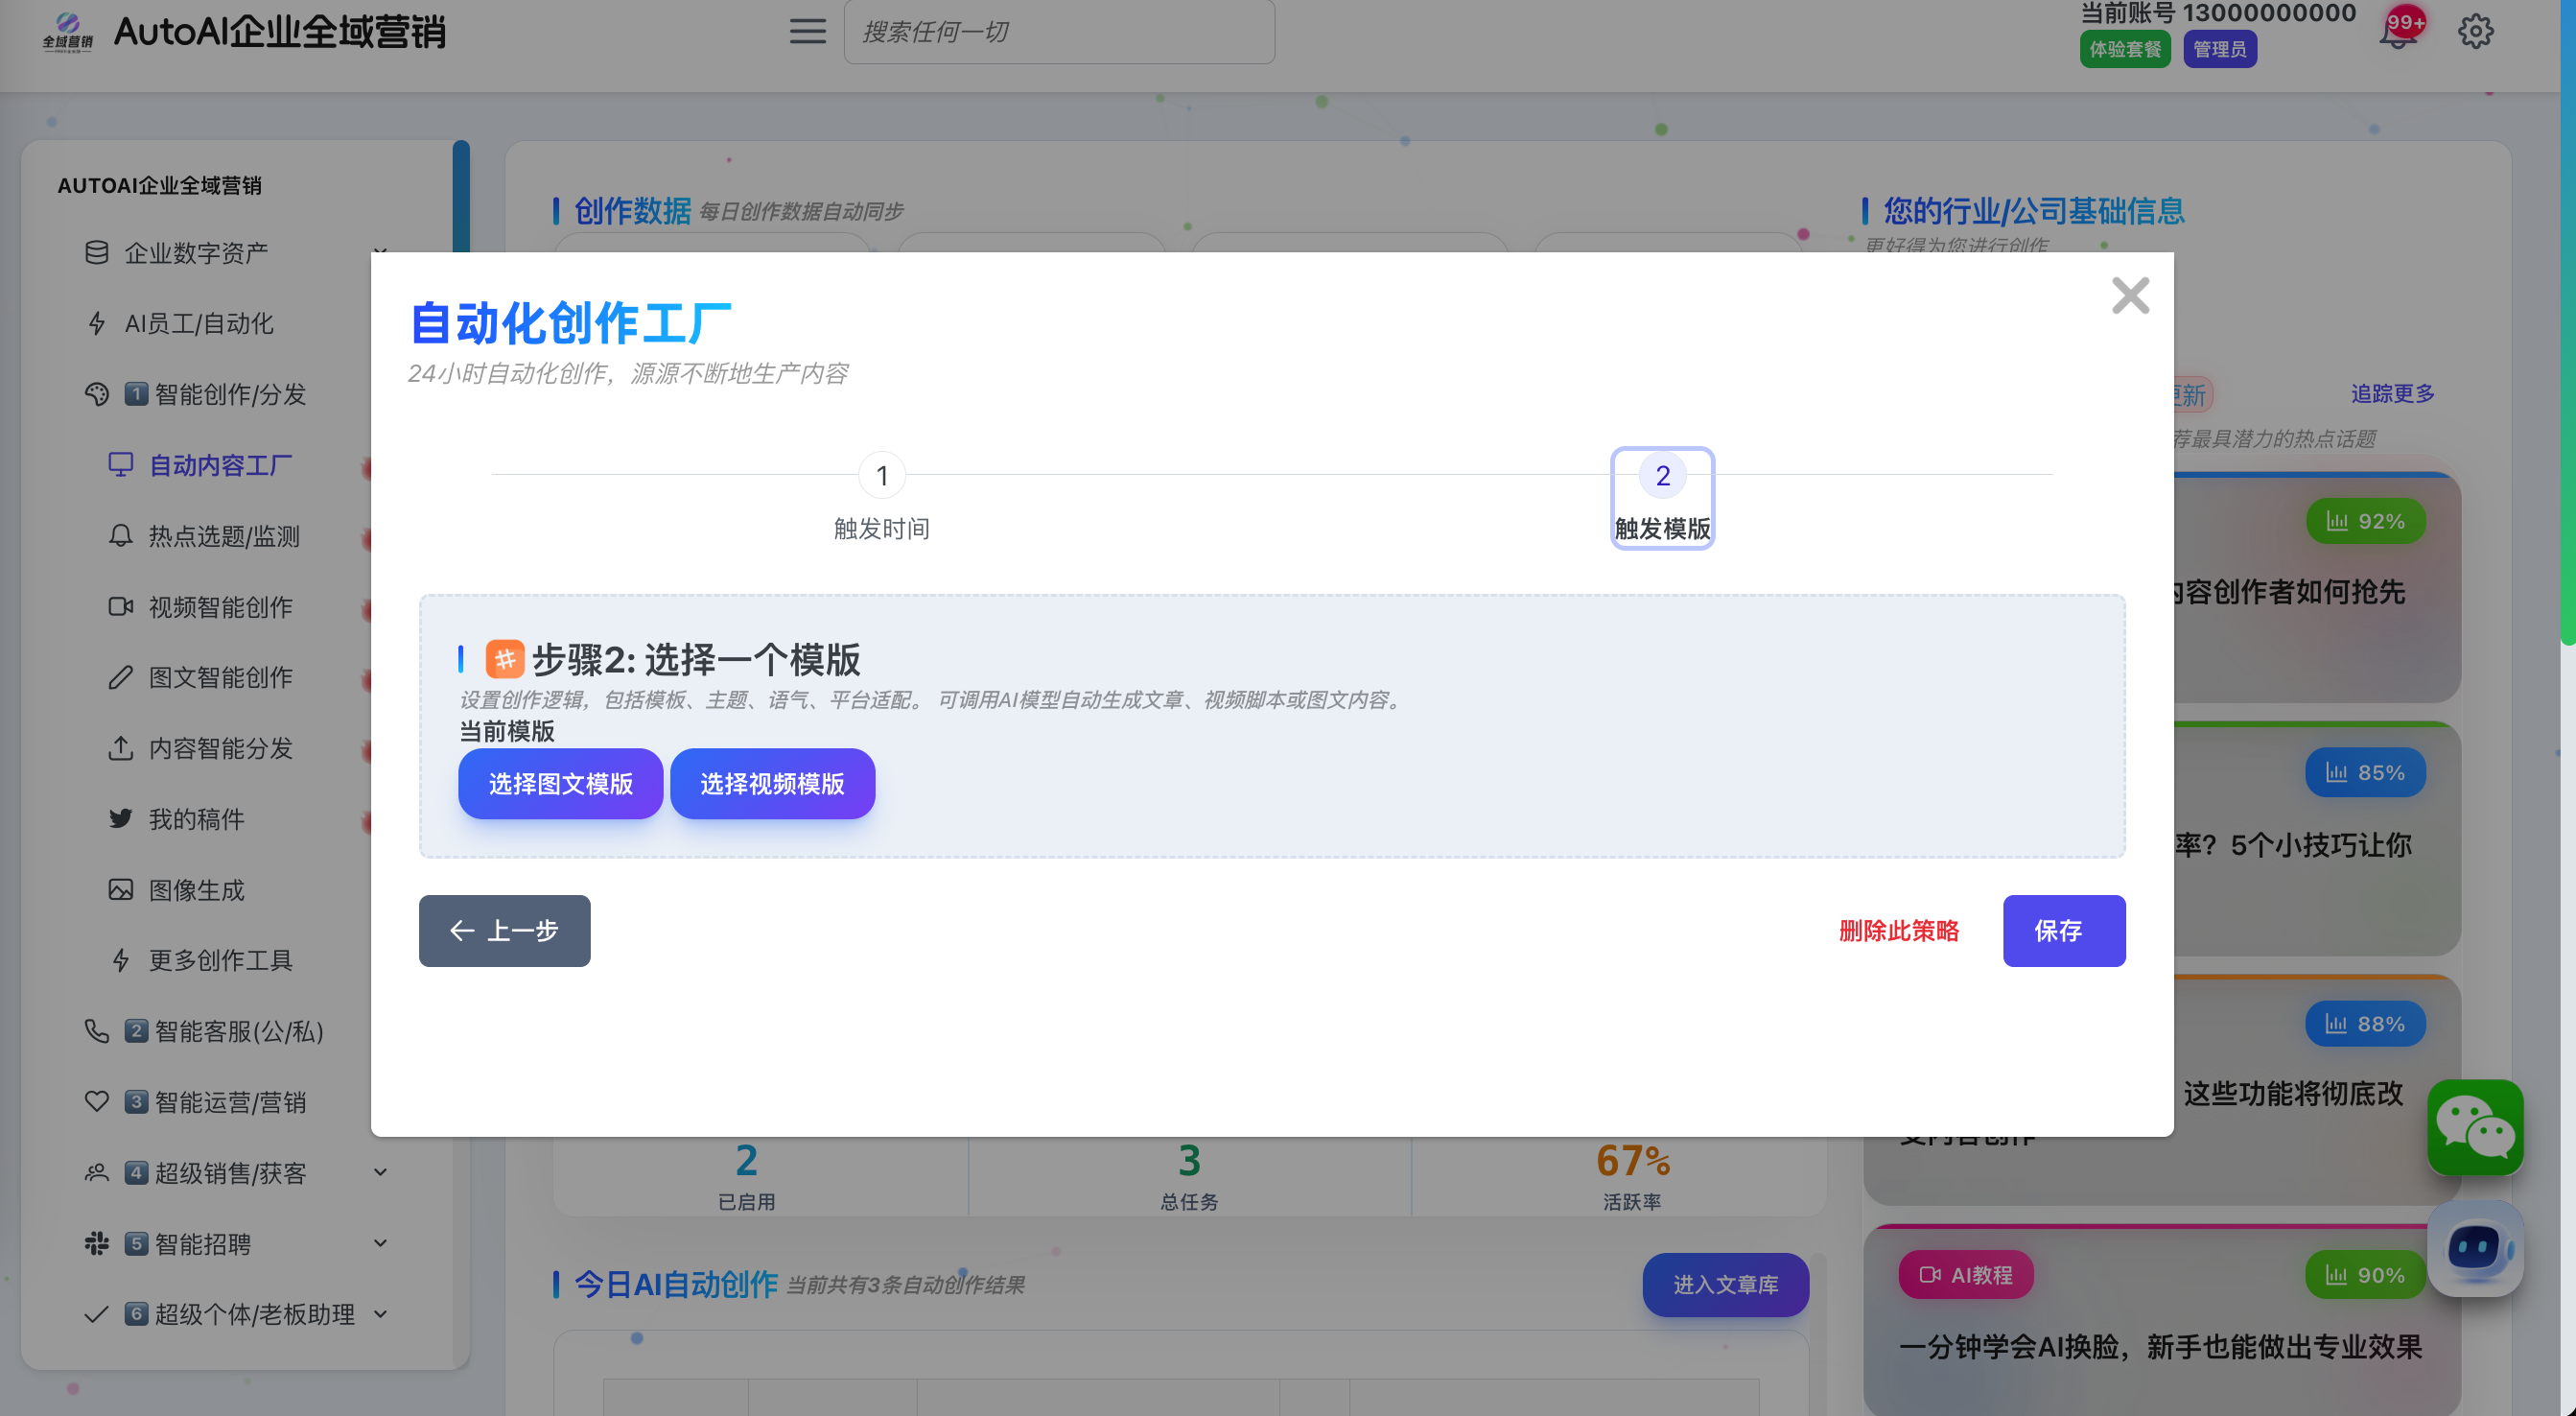Image resolution: width=2576 pixels, height=1416 pixels.
Task: Click the 图像生成 sidebar item
Action: pos(196,890)
